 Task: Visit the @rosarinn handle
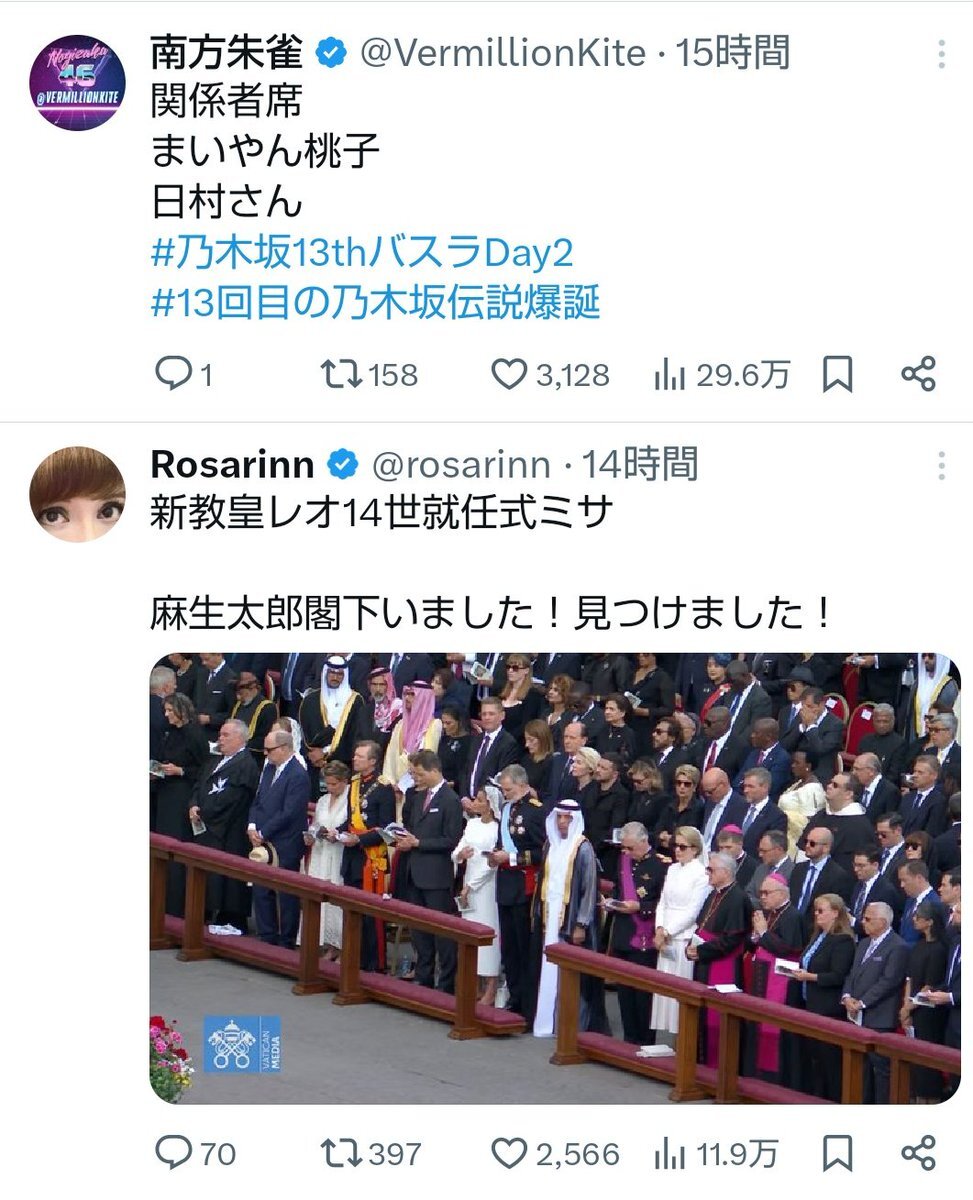461,464
